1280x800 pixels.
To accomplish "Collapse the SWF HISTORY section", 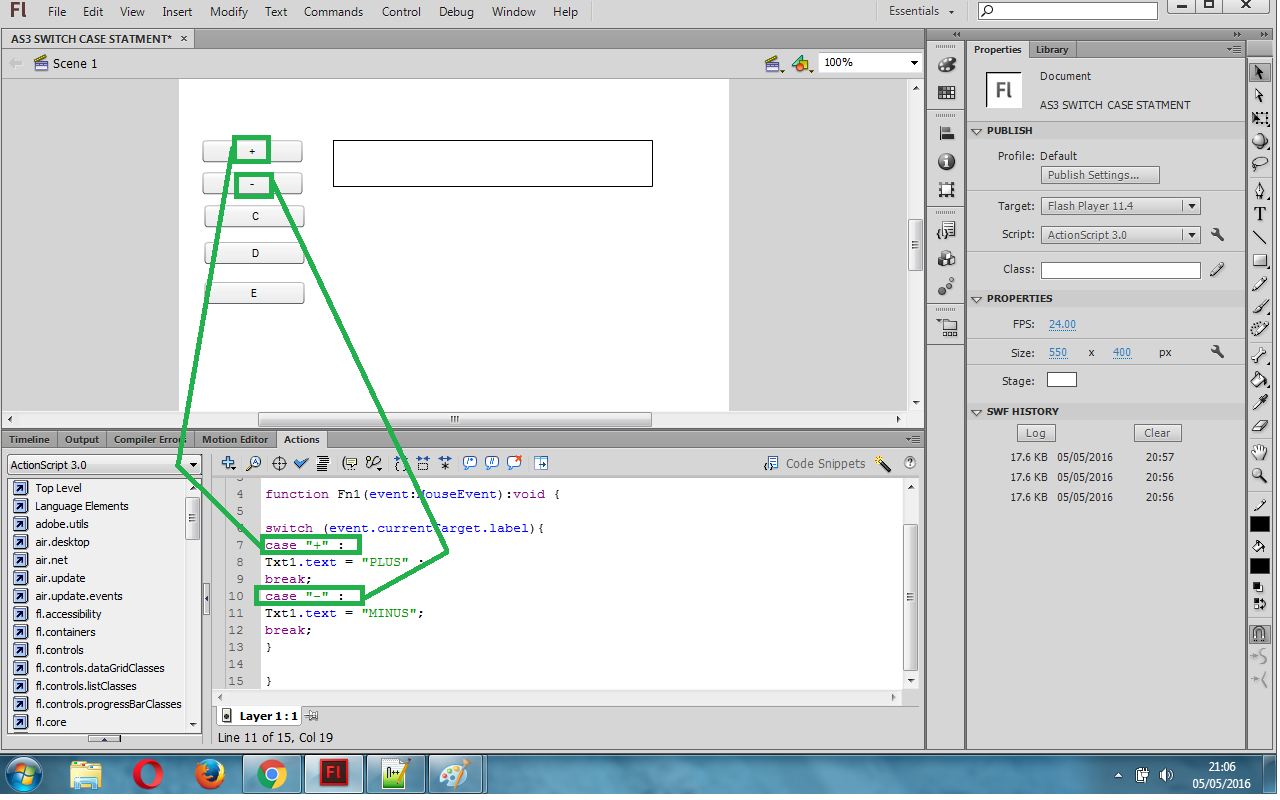I will click(x=977, y=412).
